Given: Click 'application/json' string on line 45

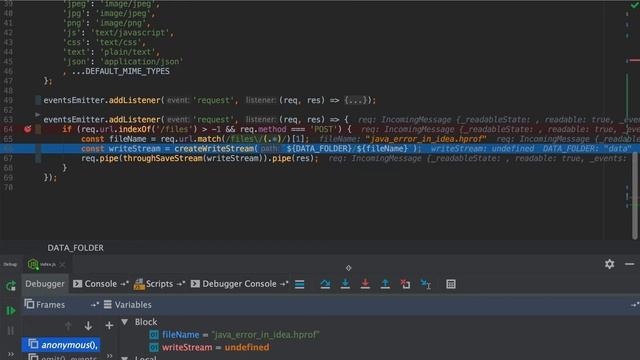Looking at the screenshot, I should [141, 62].
